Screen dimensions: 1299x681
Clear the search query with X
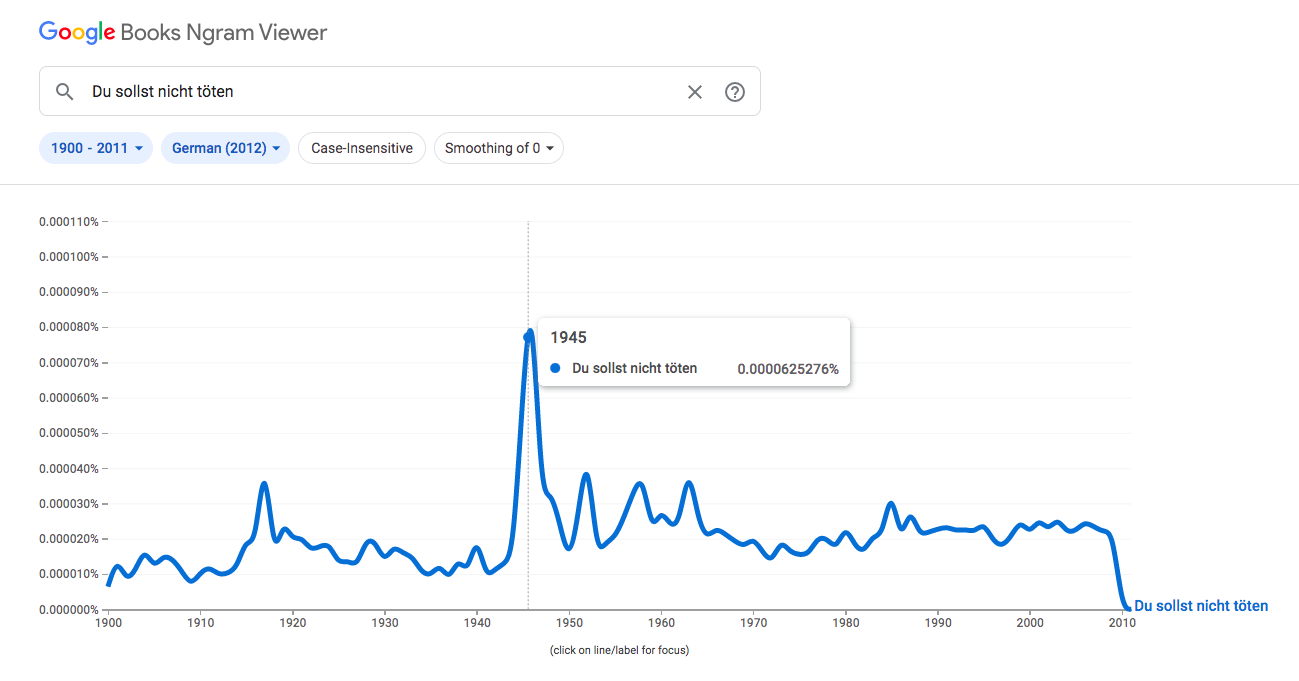(x=695, y=92)
